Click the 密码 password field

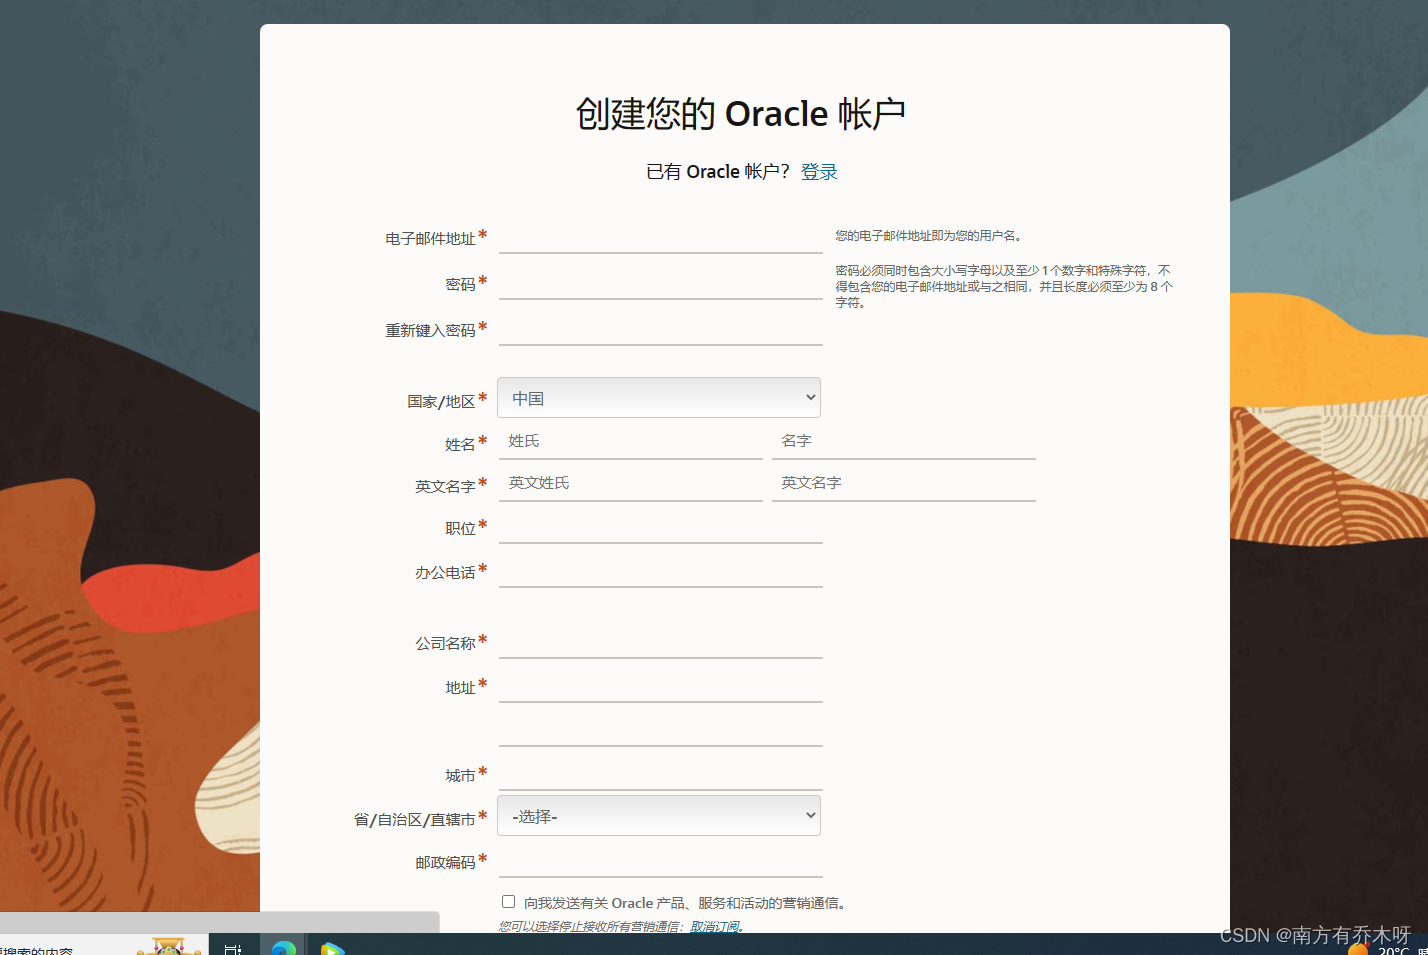tap(660, 283)
